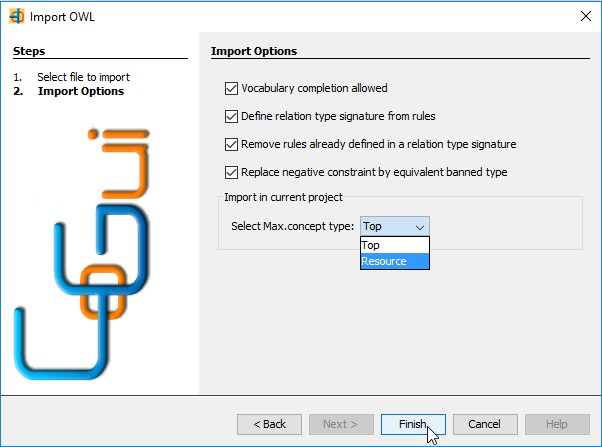
Task: Select step 2 Import Options in Steps
Action: (x=81, y=91)
